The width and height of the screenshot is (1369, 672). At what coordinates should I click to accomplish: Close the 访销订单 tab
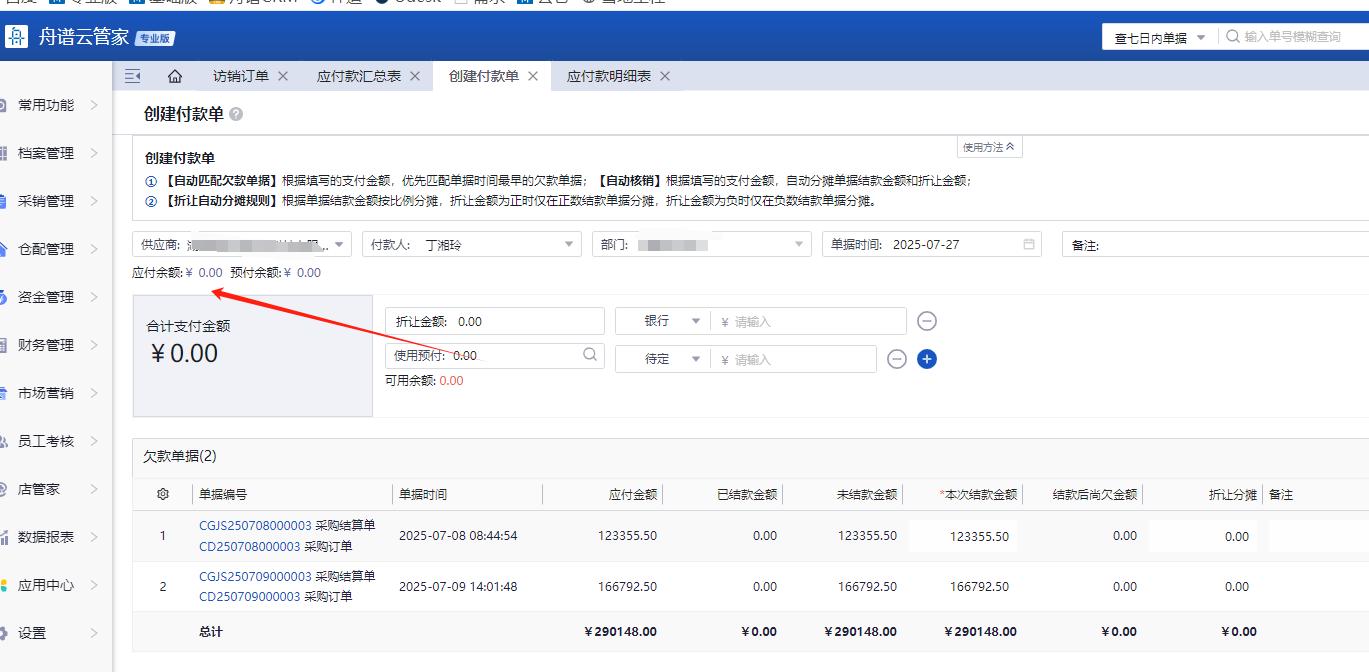point(283,76)
